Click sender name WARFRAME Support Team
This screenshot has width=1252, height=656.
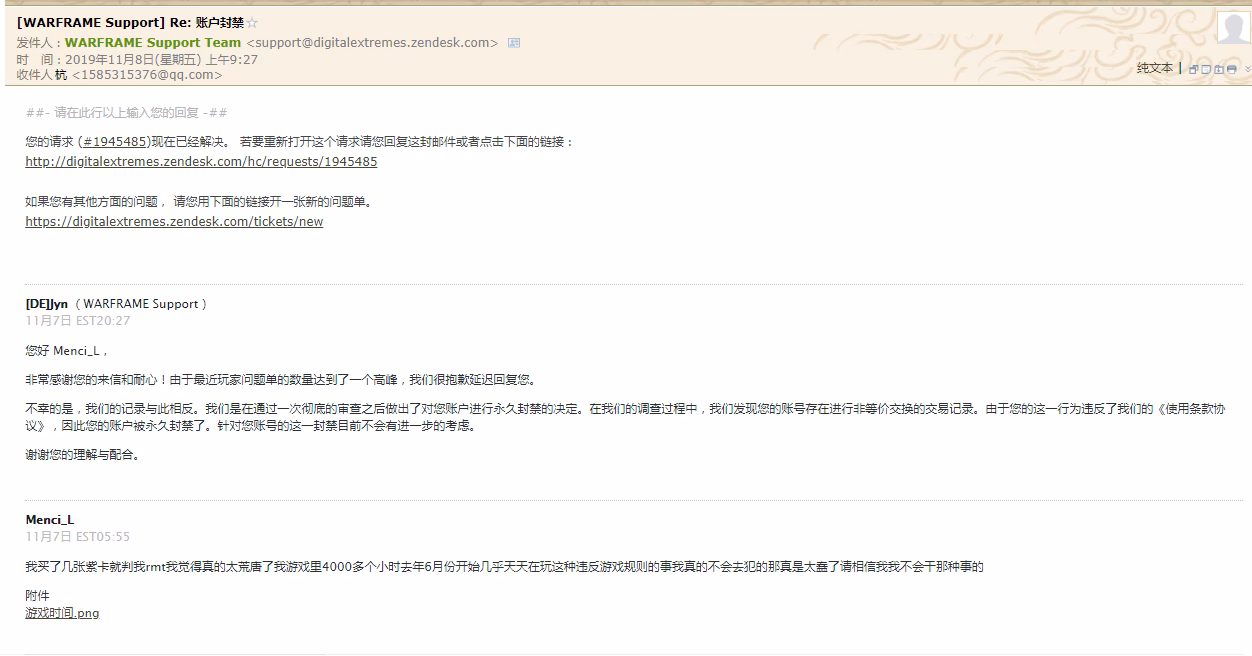153,43
